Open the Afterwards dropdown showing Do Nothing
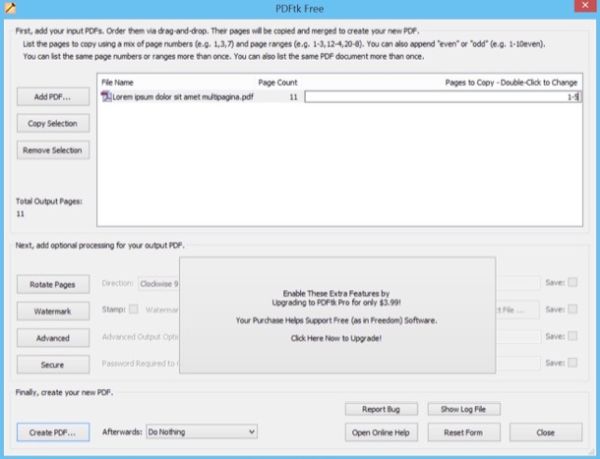The height and width of the screenshot is (459, 600). (202, 432)
